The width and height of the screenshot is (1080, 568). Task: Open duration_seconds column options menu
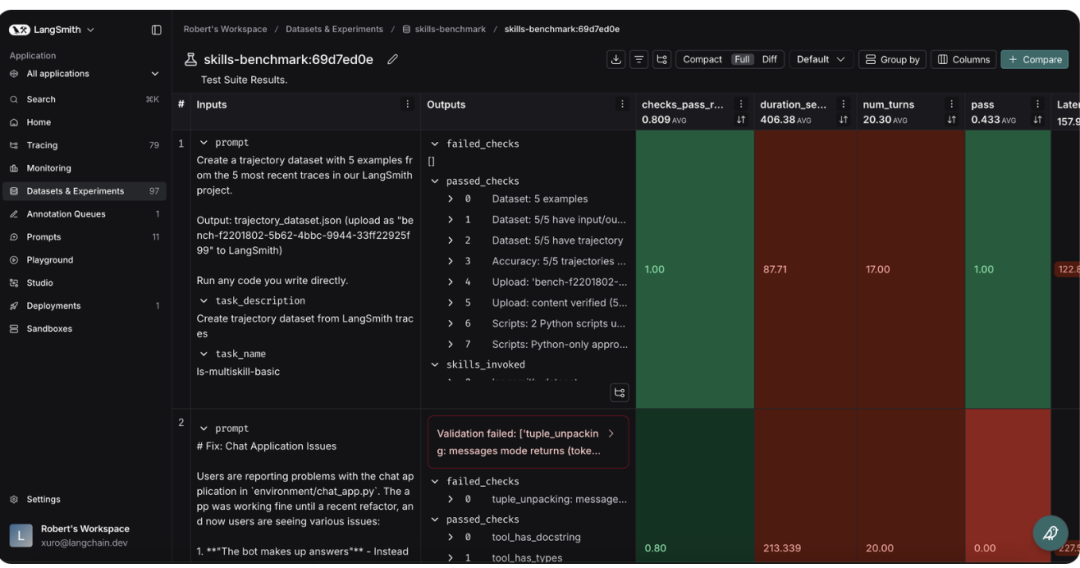(x=843, y=104)
